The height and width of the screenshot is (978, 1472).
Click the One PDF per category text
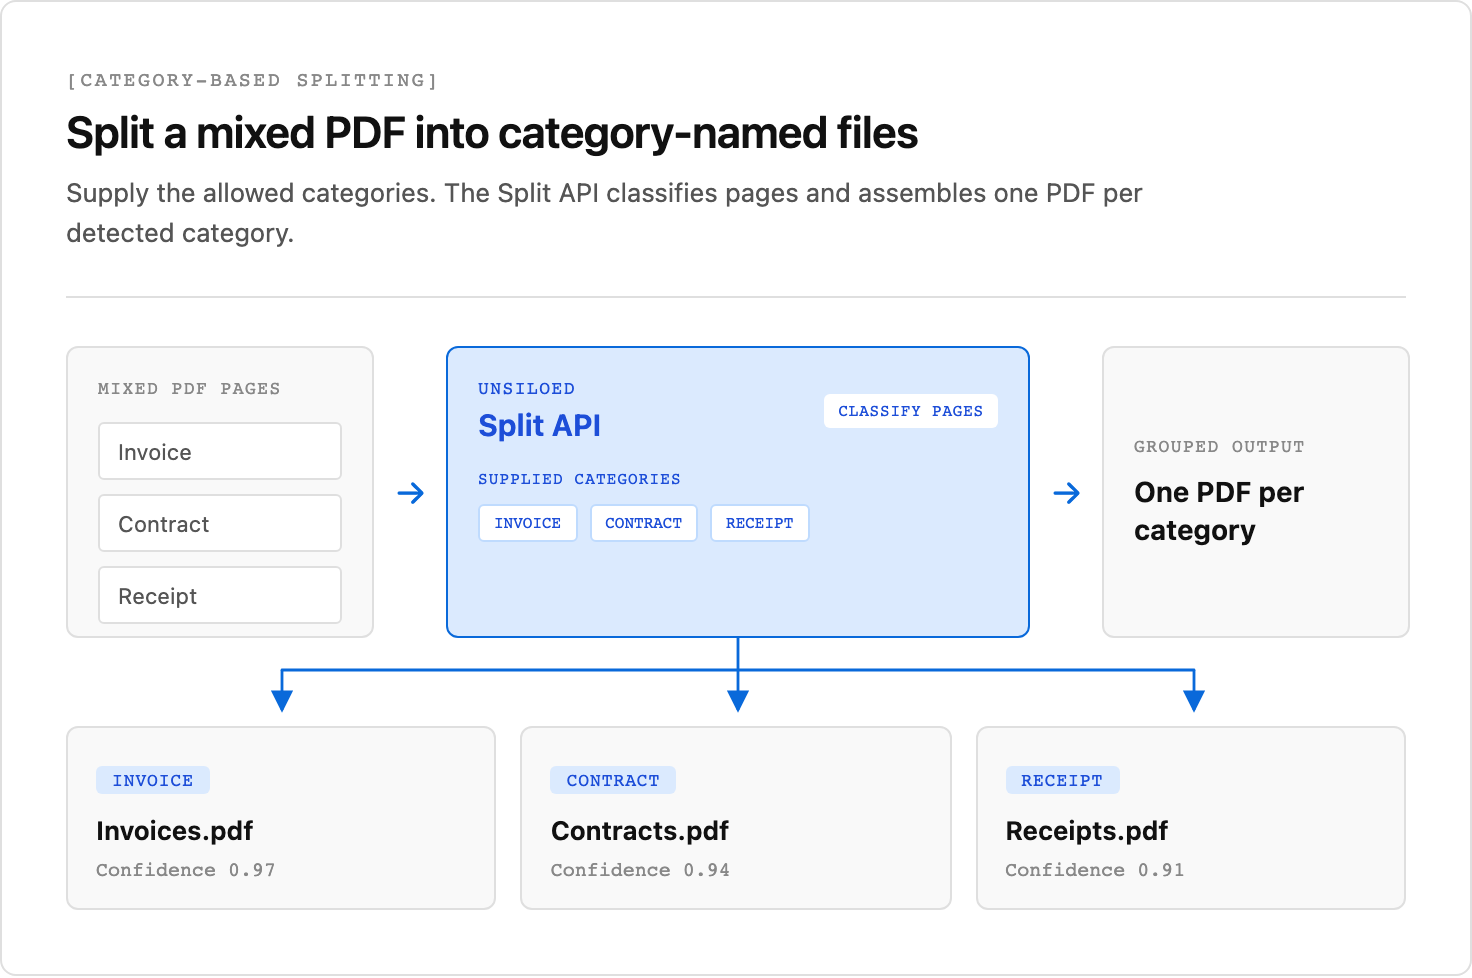tap(1219, 511)
